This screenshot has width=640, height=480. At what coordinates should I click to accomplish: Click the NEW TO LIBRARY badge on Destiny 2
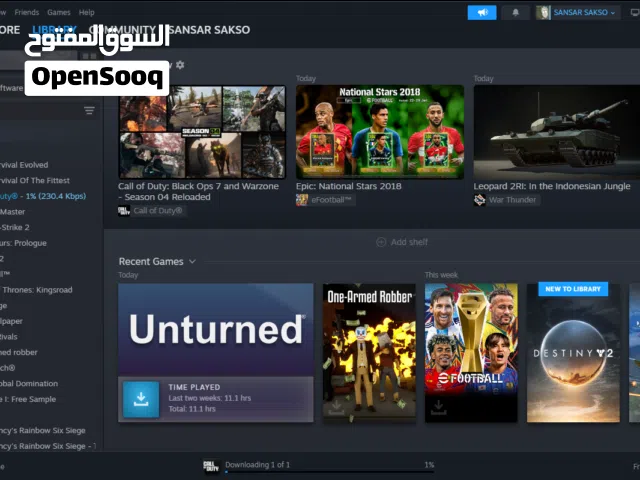pyautogui.click(x=573, y=289)
